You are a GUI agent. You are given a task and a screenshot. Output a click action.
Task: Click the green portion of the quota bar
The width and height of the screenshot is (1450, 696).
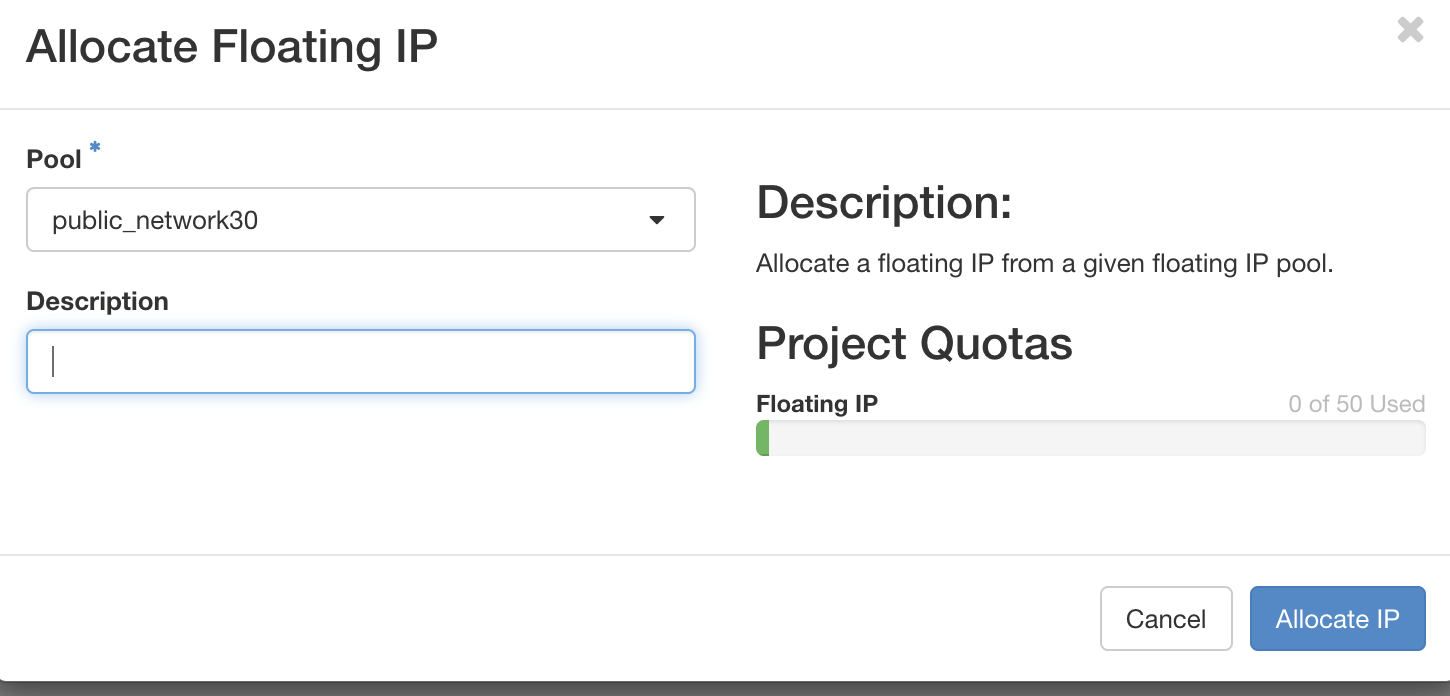pos(765,438)
